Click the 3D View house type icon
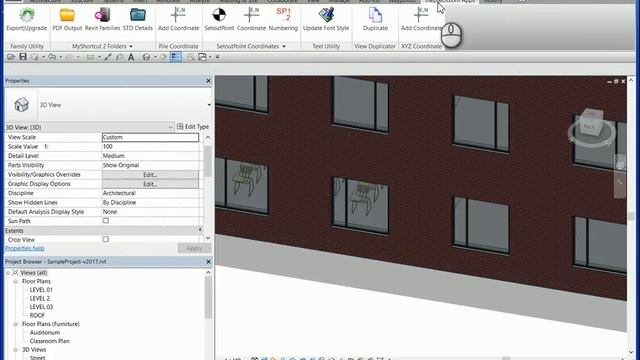The image size is (640, 360). point(21,105)
